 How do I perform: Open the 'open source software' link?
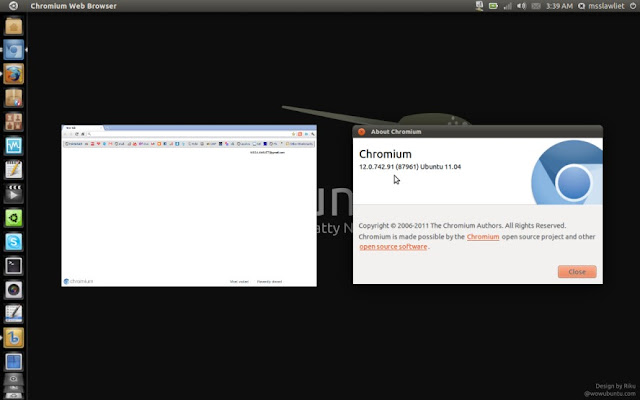click(x=393, y=247)
